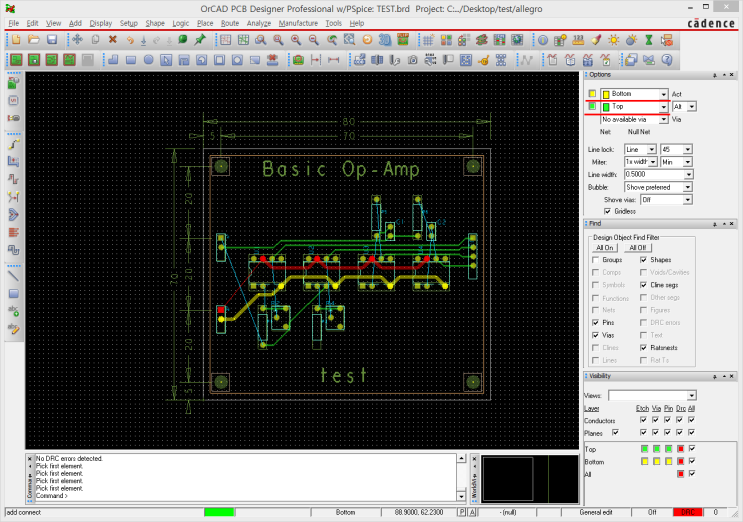This screenshot has width=743, height=522.
Task: Click the blue rectangle shape icon
Action: click(x=131, y=60)
